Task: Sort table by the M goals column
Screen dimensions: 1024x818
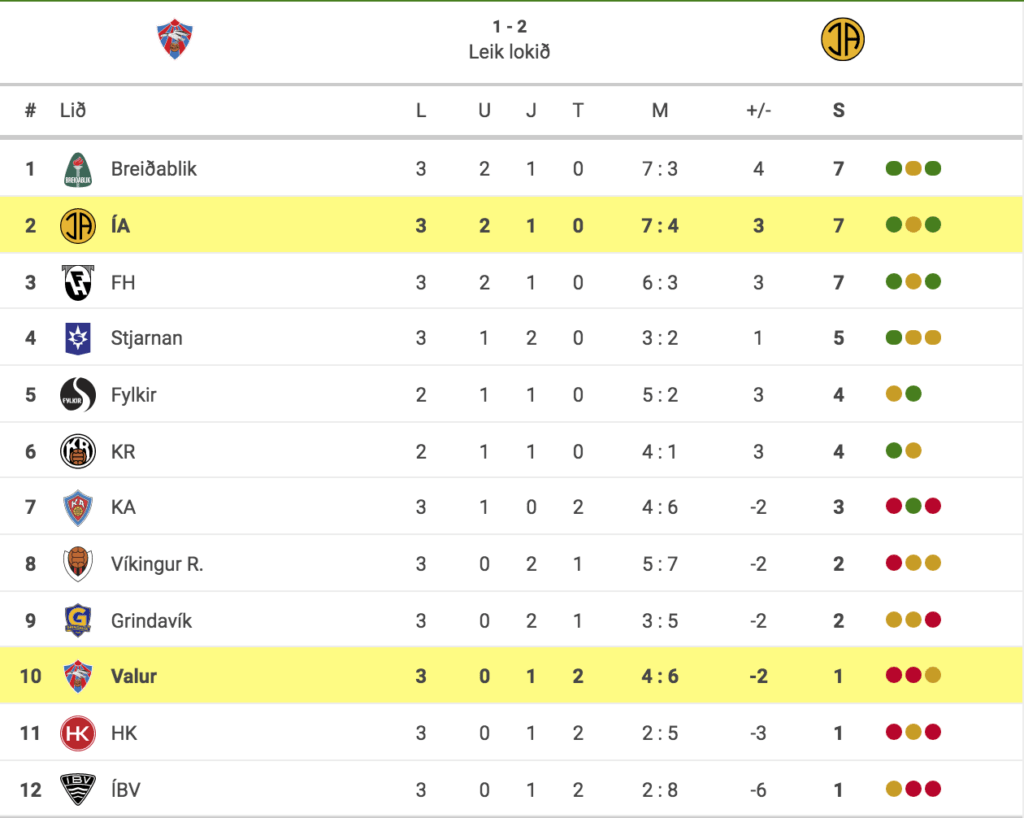Action: pos(660,110)
